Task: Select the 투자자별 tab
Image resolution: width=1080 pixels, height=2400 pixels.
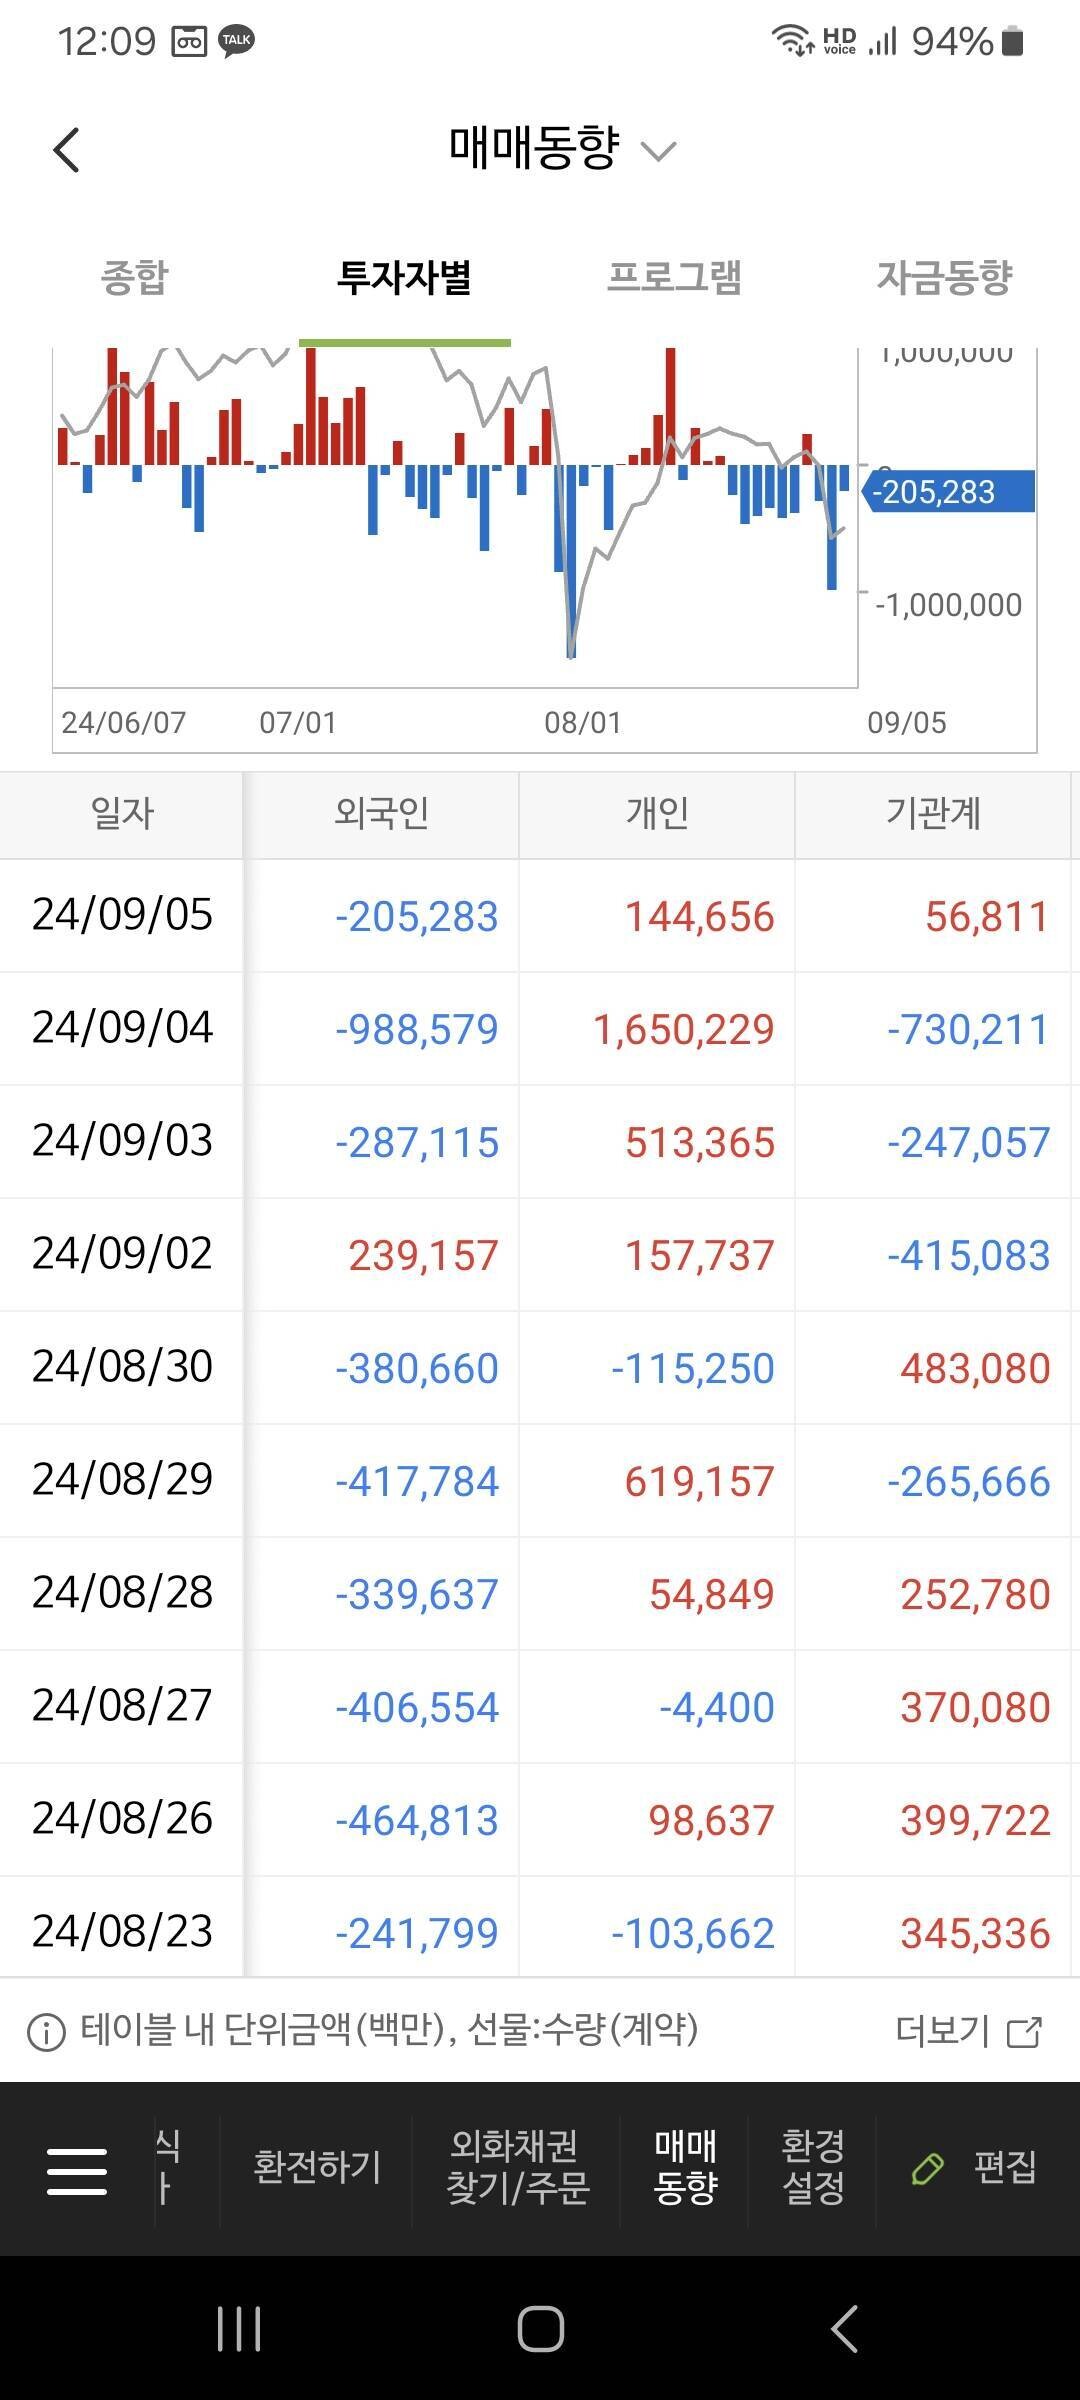Action: pos(405,277)
